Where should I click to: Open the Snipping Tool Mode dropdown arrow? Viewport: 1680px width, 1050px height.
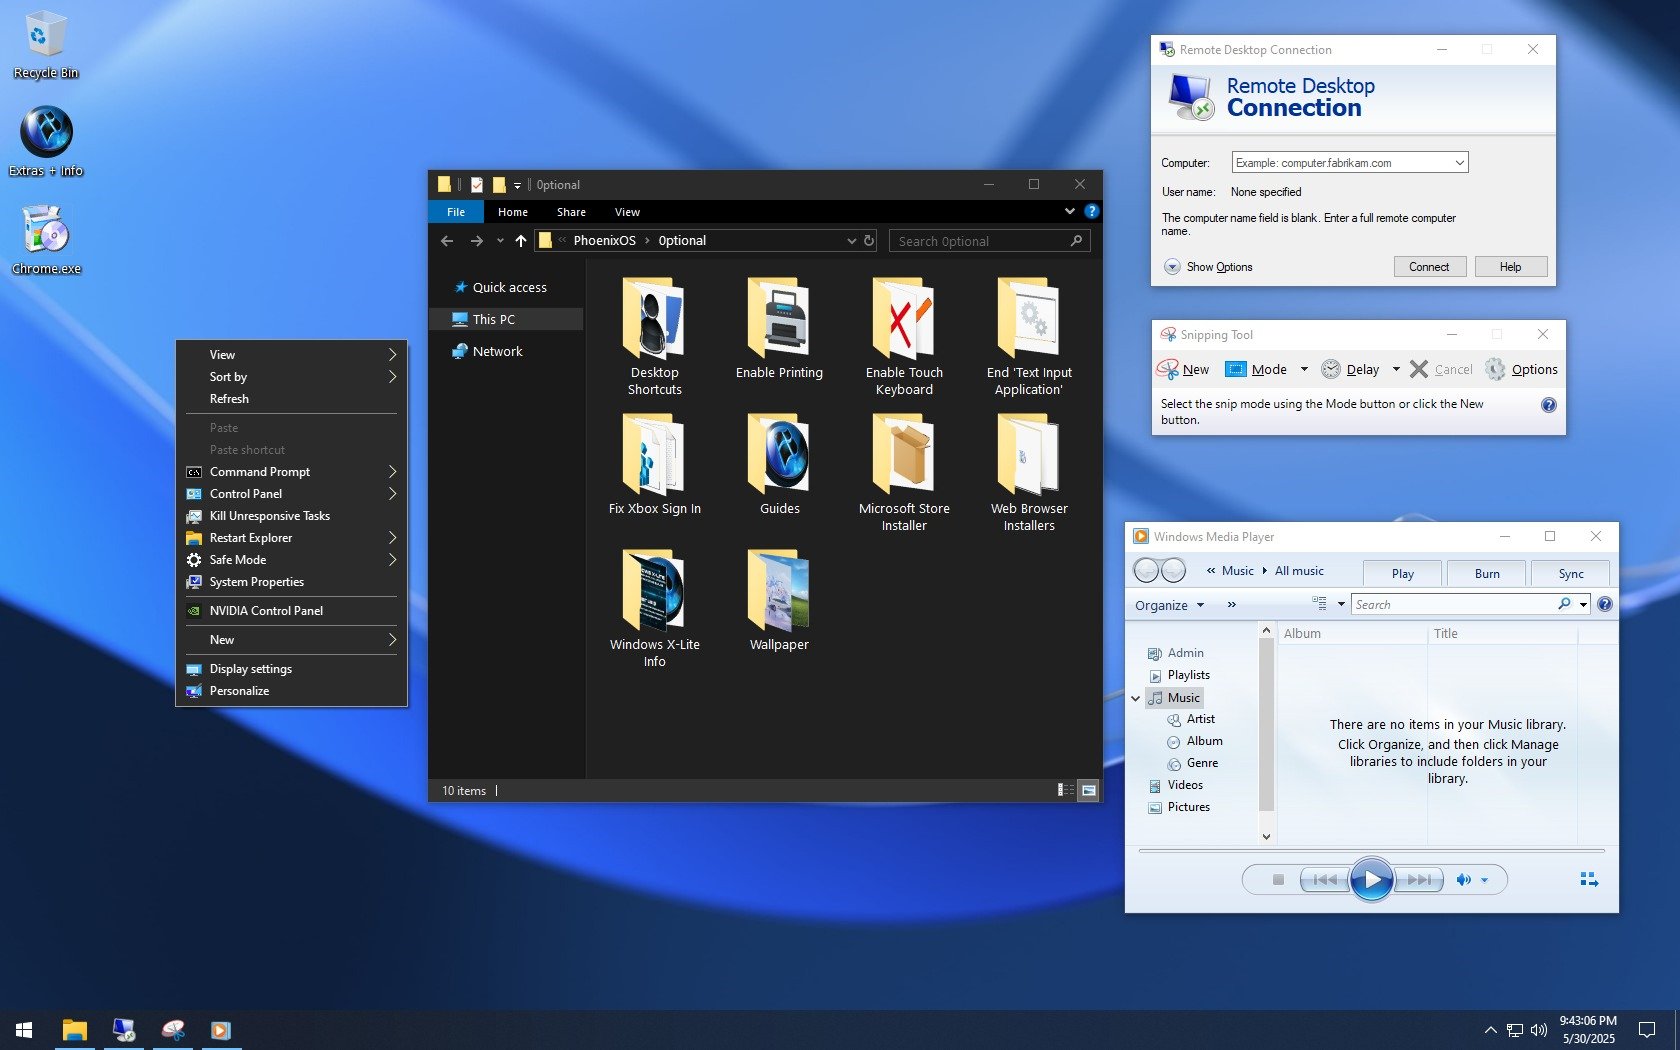coord(1304,369)
